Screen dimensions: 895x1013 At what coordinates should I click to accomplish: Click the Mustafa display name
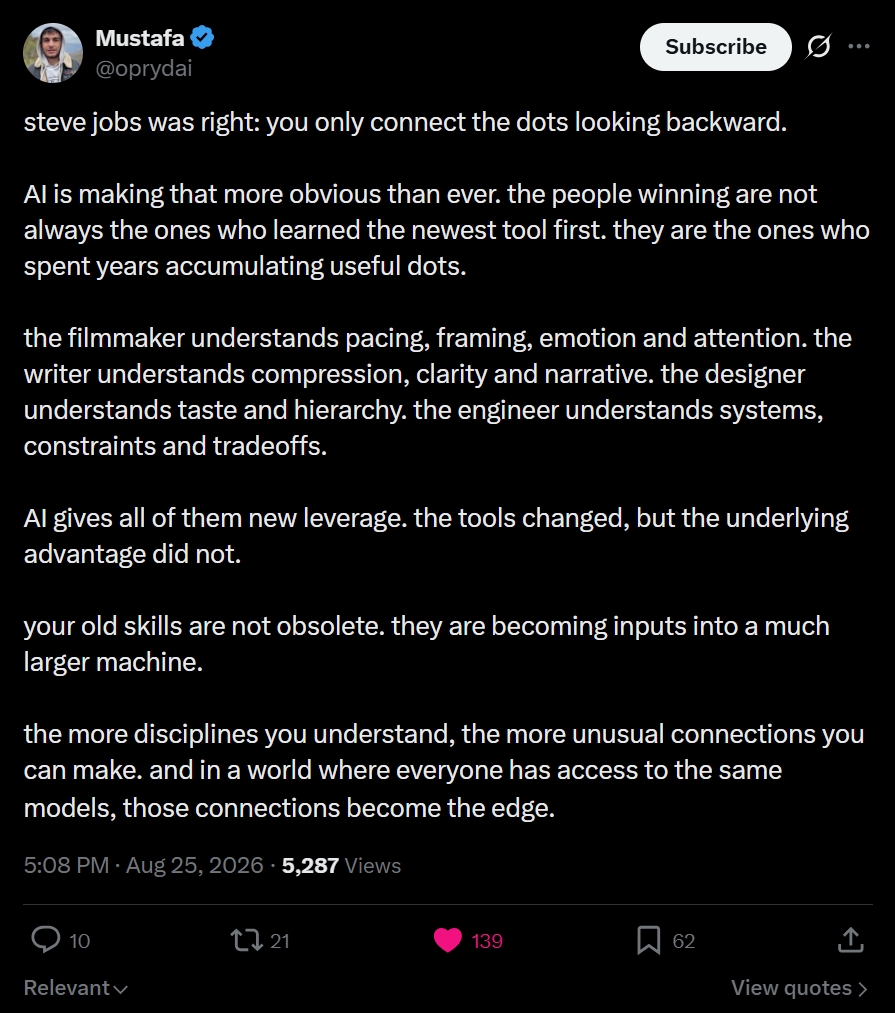[x=140, y=38]
